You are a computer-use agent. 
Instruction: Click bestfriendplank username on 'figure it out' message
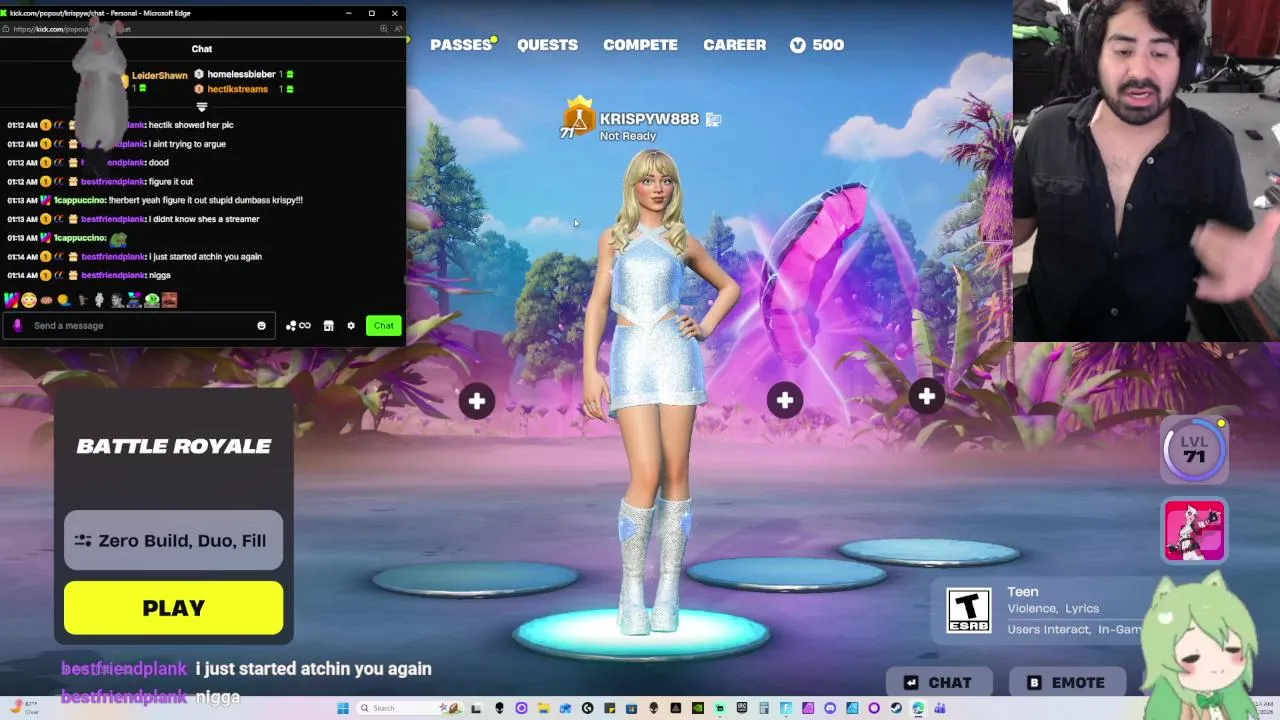pyautogui.click(x=113, y=181)
